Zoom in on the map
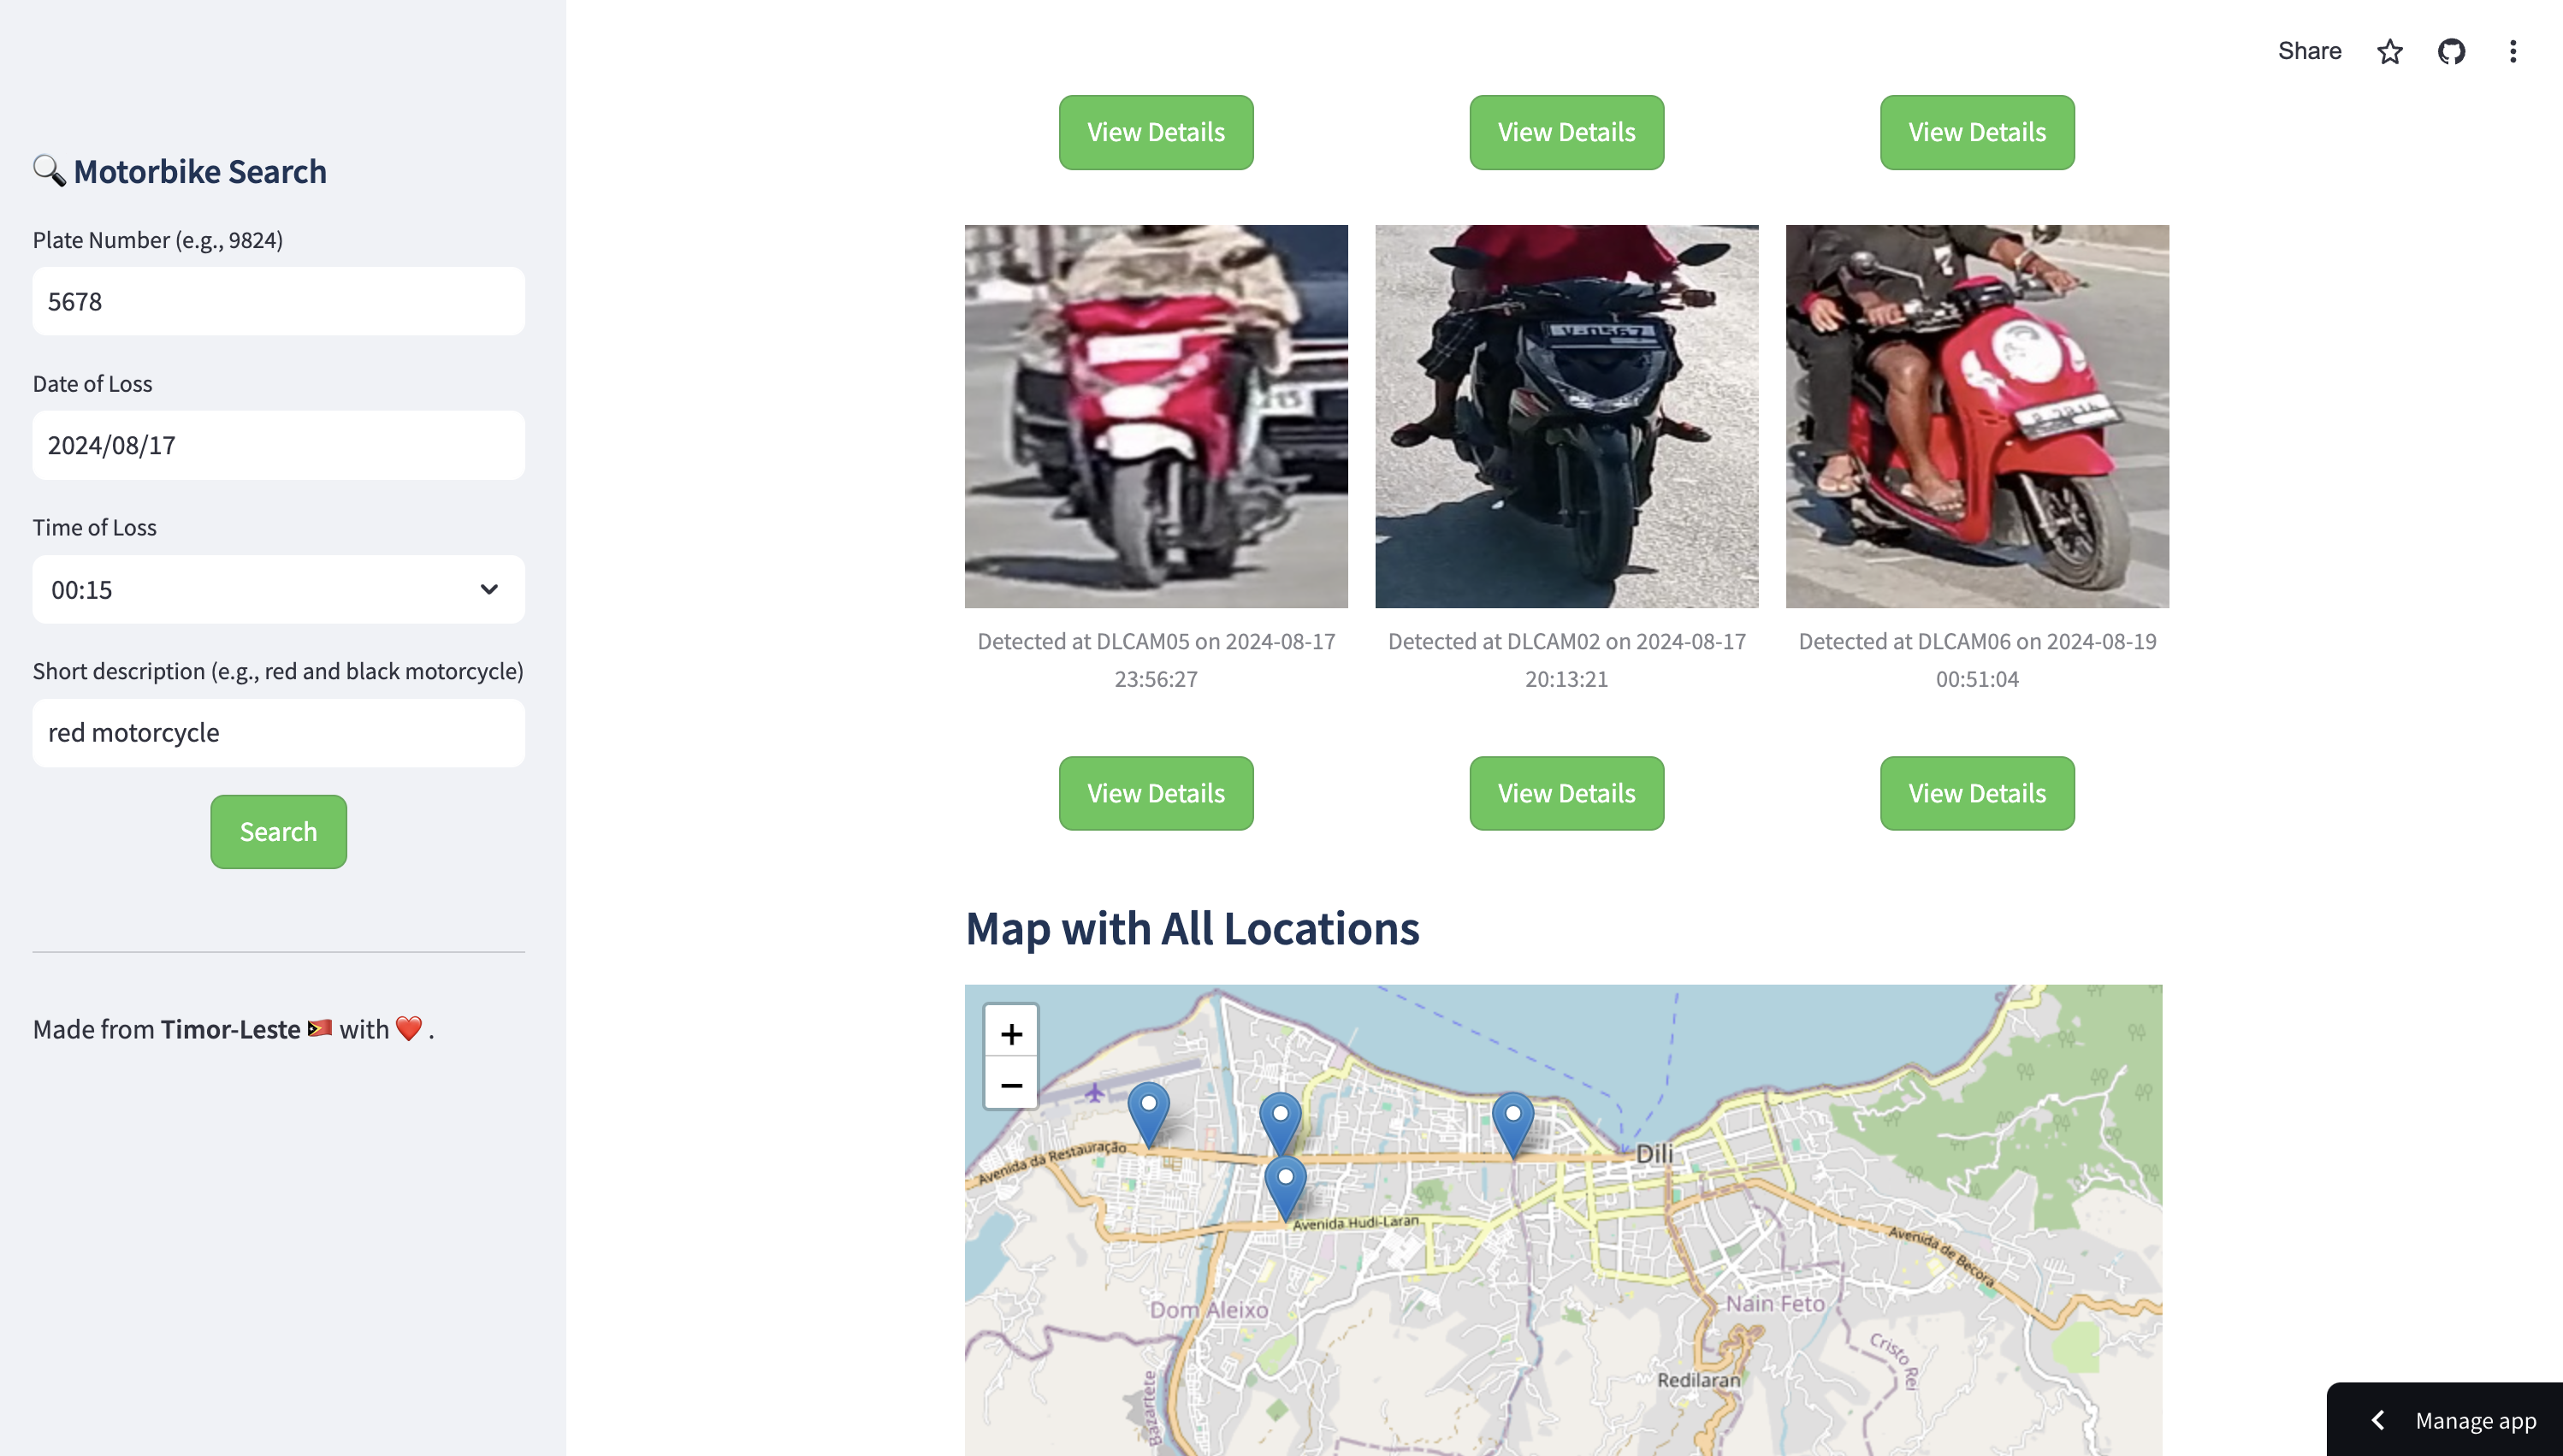Screen dimensions: 2563x1456 (1011, 1033)
